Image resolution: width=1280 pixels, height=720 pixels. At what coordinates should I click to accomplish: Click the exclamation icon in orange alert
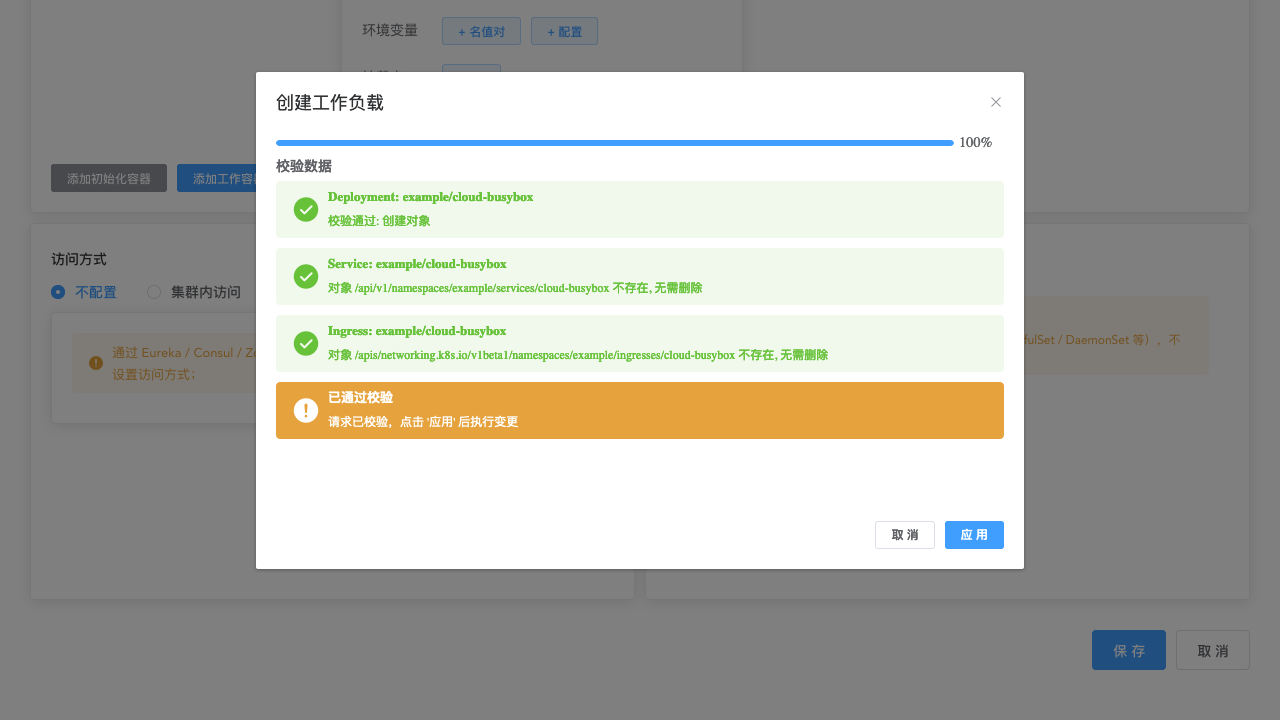tap(306, 411)
